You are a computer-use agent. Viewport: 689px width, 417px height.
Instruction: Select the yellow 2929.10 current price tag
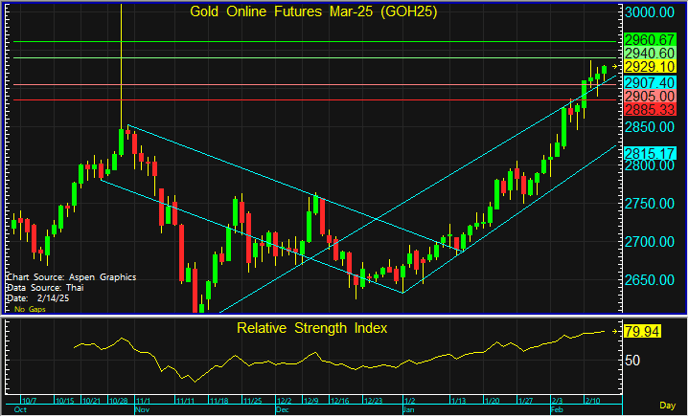[x=650, y=66]
